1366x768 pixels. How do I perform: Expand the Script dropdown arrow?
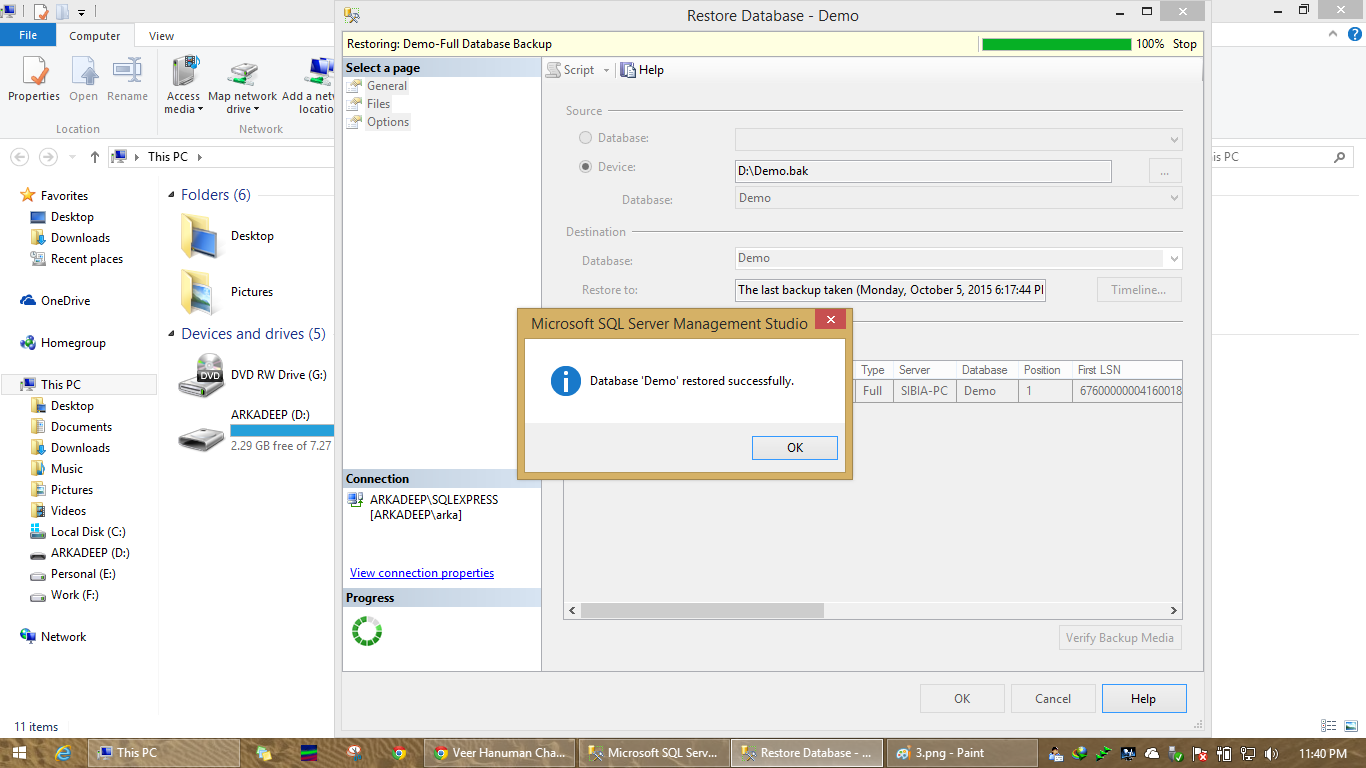(606, 70)
